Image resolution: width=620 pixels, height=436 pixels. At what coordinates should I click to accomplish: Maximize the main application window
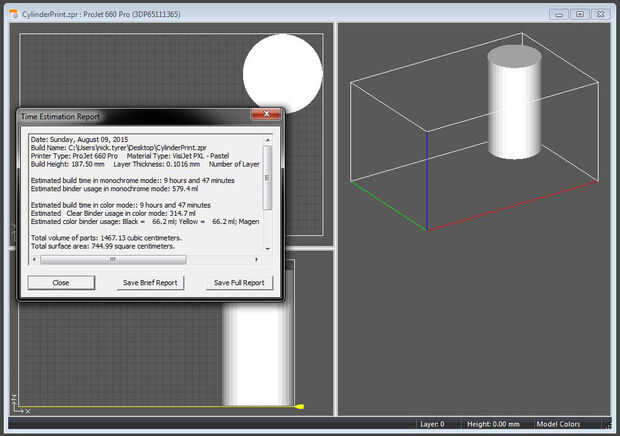click(x=581, y=13)
